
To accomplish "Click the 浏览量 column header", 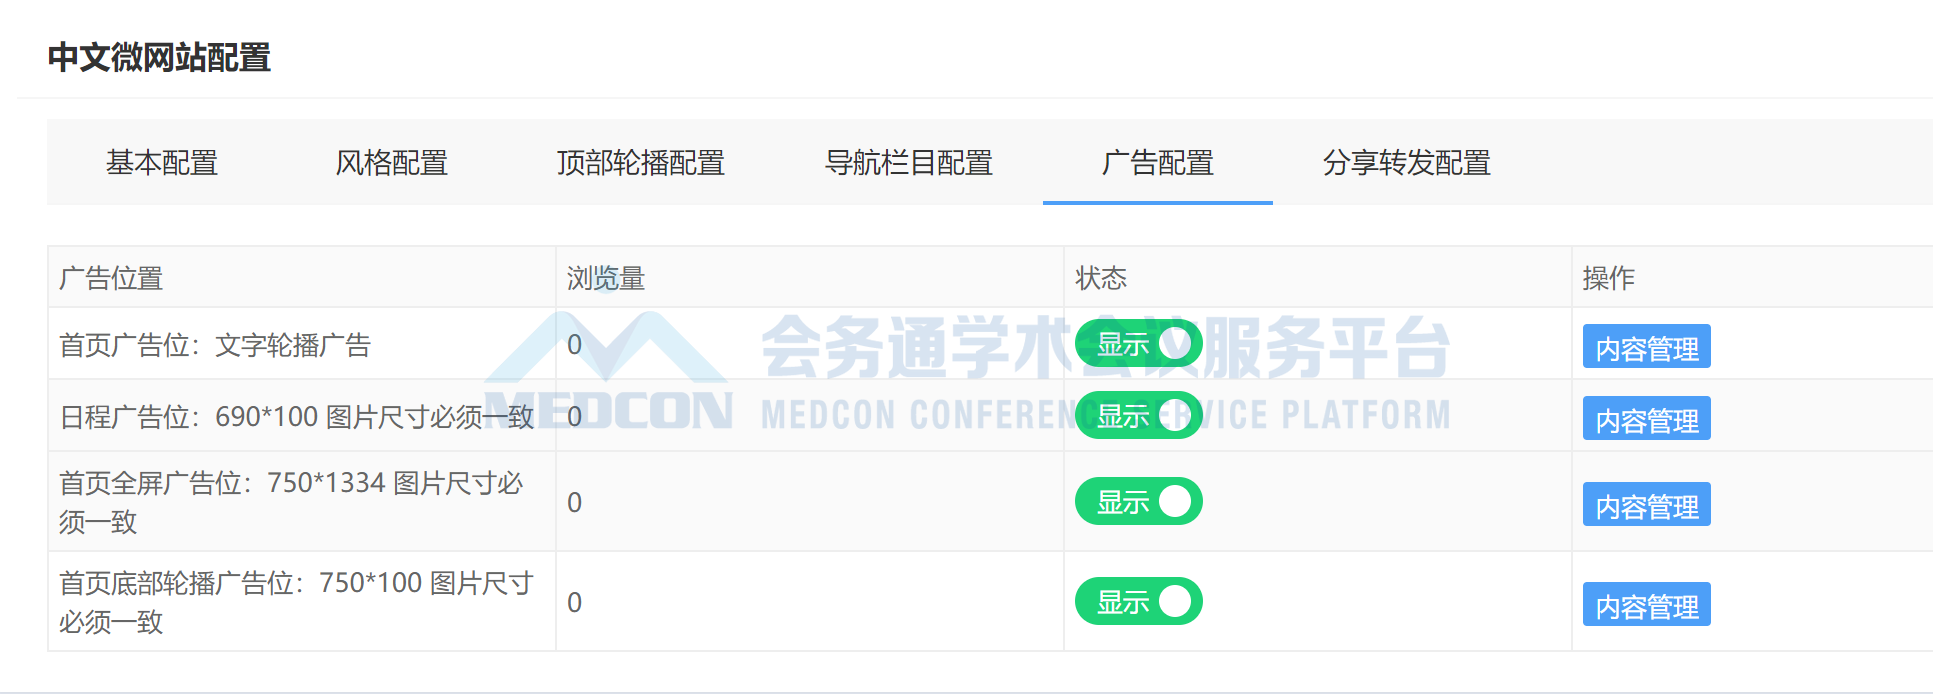I will pos(606,278).
